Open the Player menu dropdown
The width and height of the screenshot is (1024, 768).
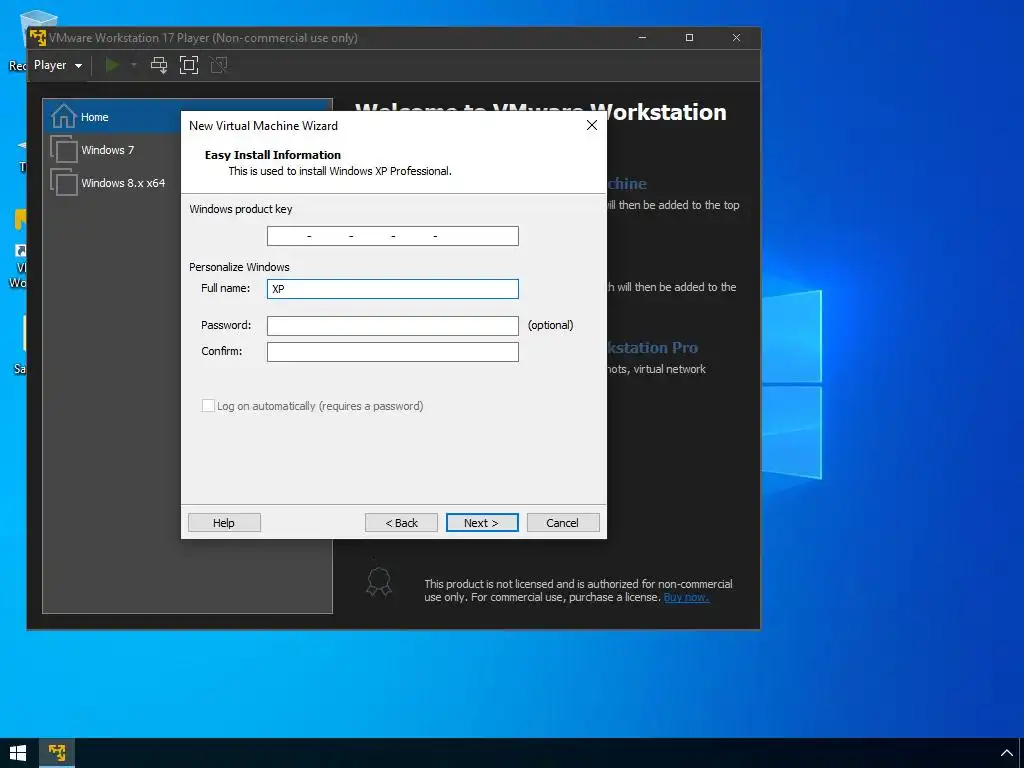click(x=57, y=65)
